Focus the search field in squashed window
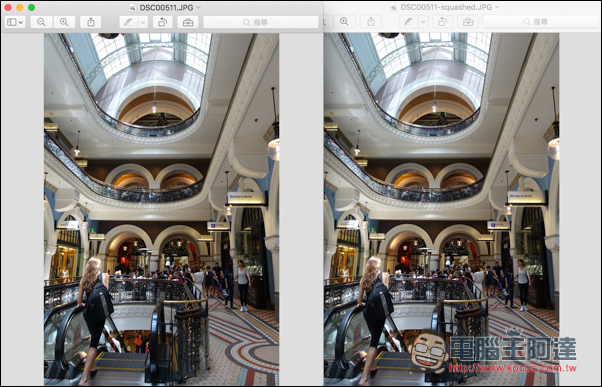602x387 pixels. 541,22
